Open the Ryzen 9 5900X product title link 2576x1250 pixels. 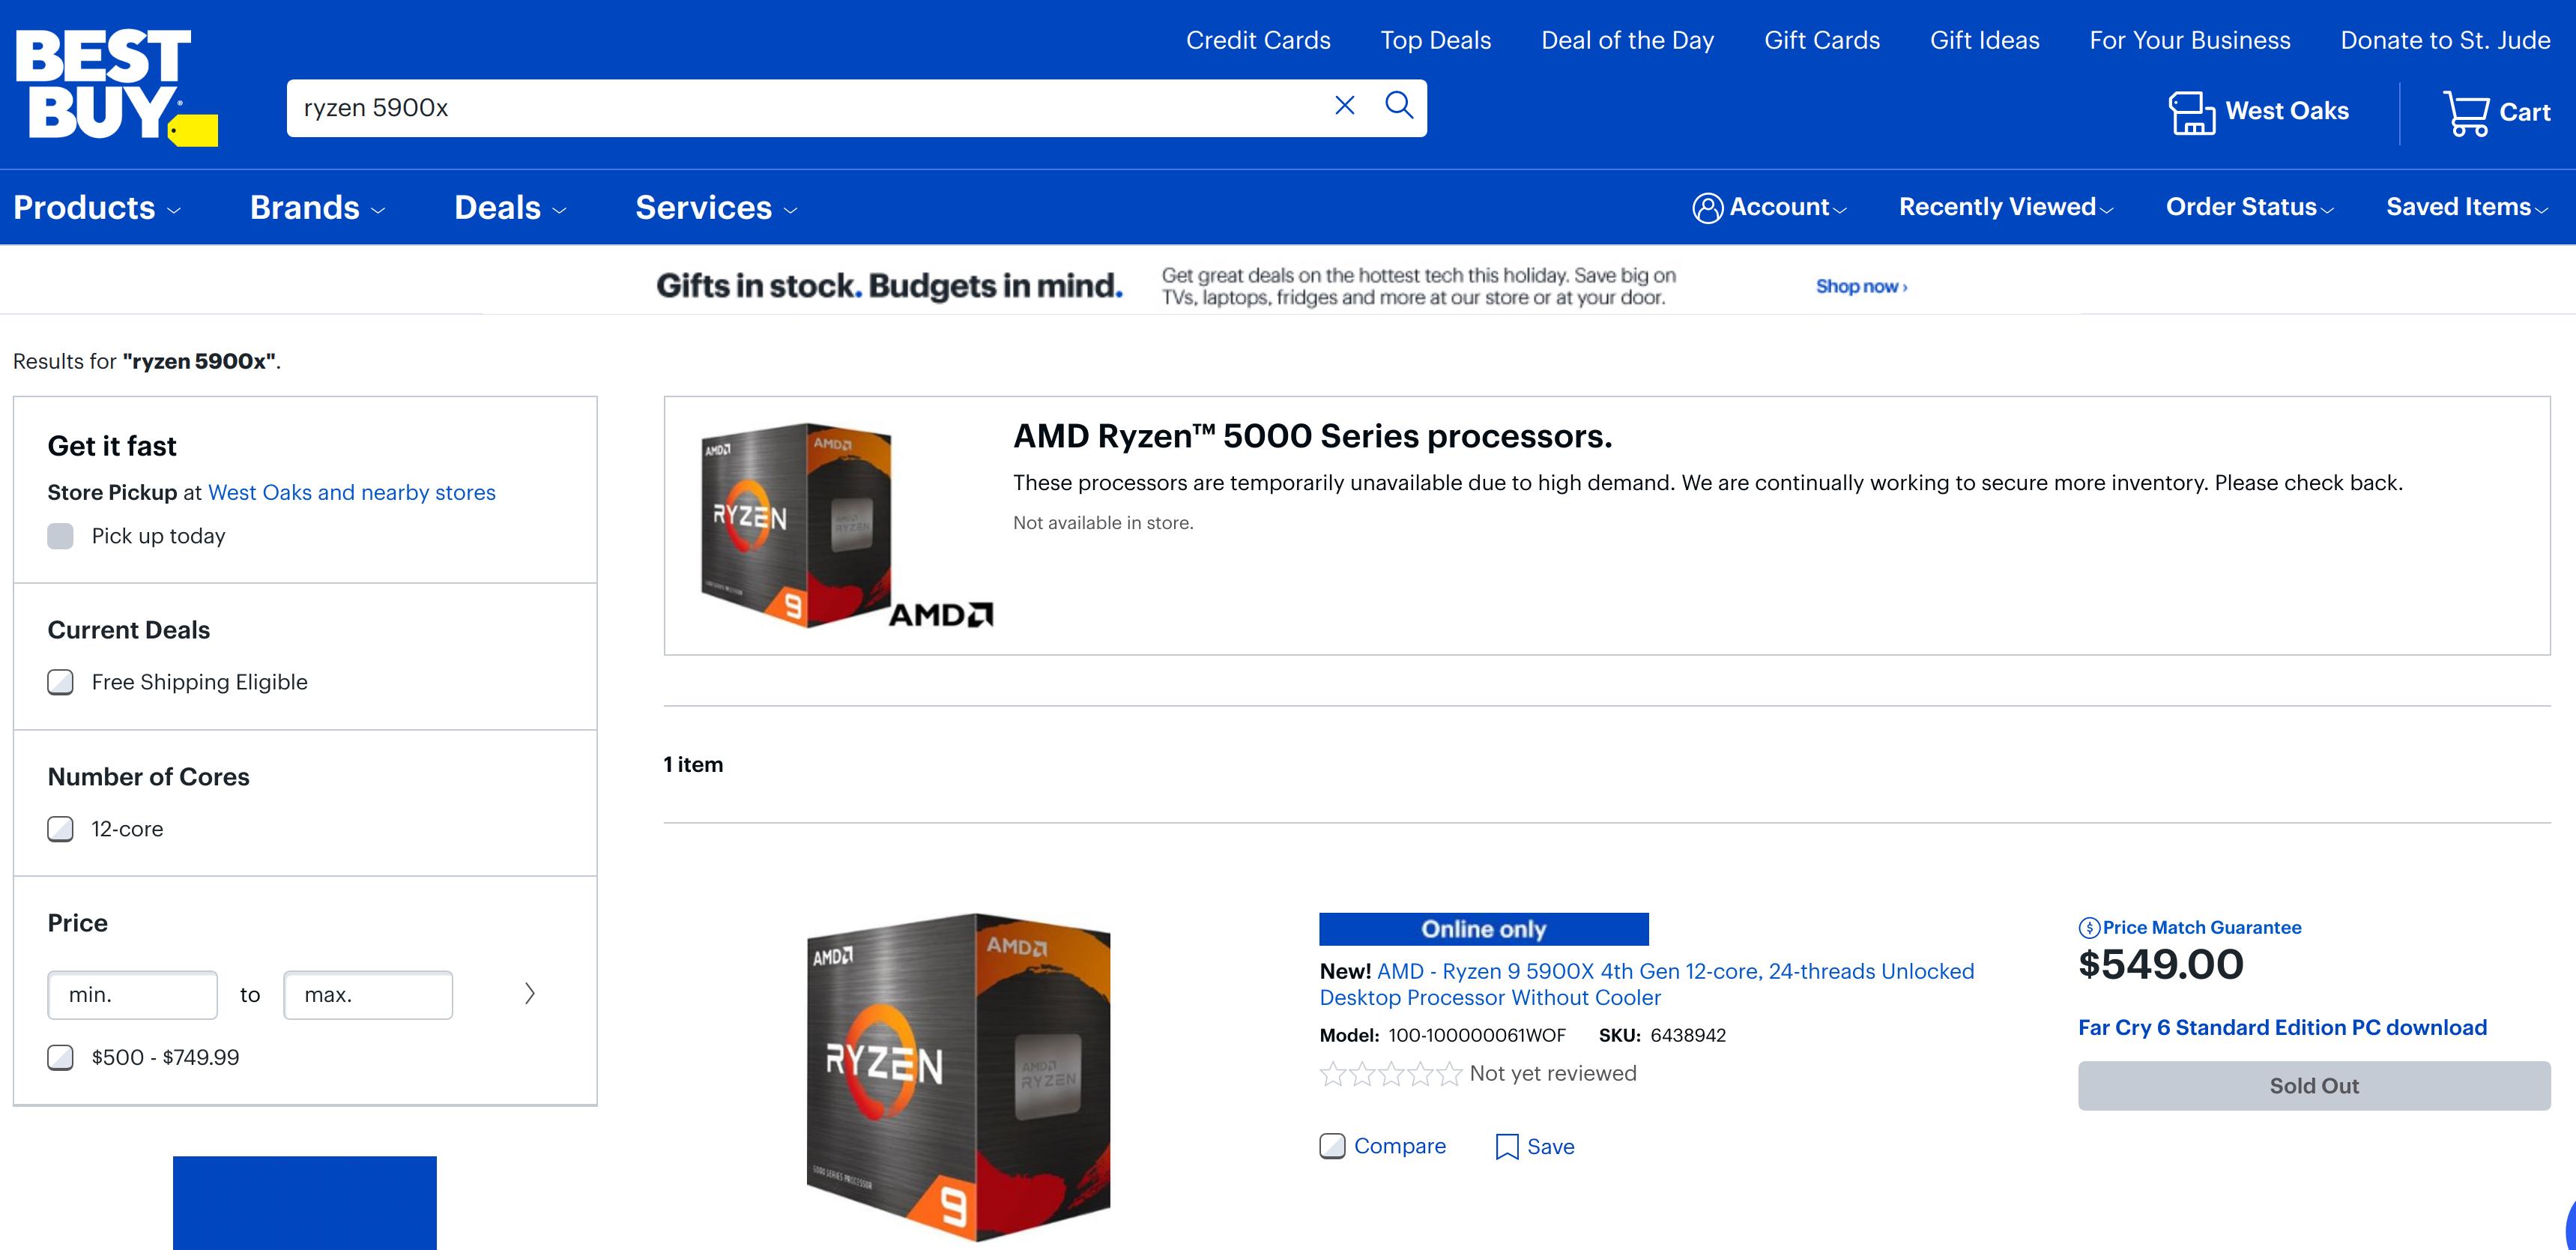(1646, 984)
